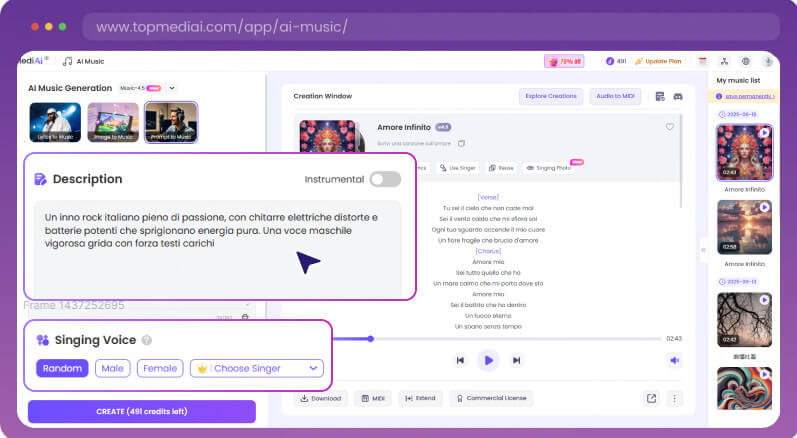This screenshot has width=797, height=438.
Task: Open the Discord icon link
Action: (x=677, y=96)
